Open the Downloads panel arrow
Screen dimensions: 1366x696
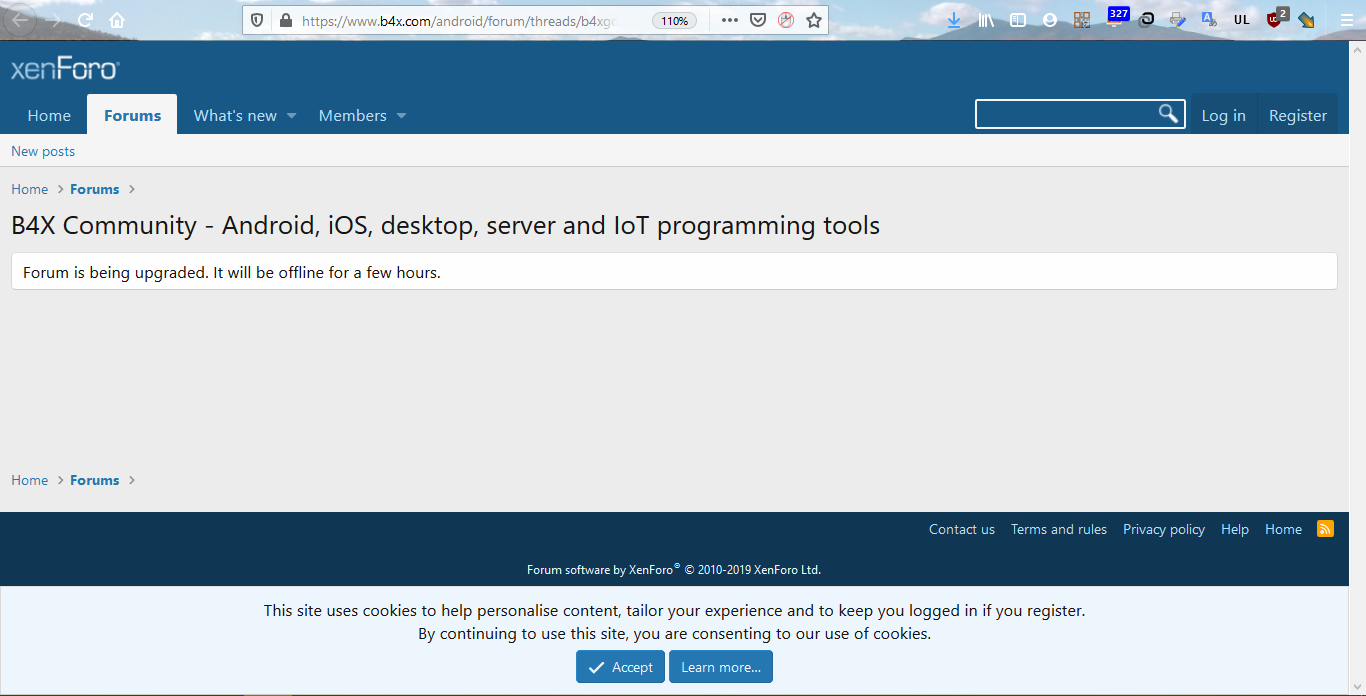(x=954, y=20)
